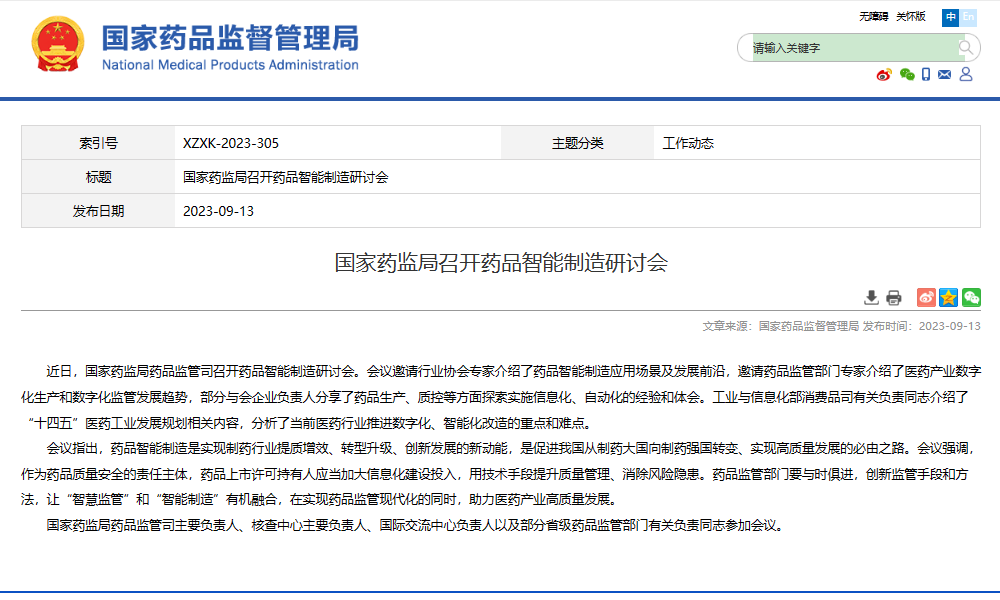Click the NMPA national emblem logo
The width and height of the screenshot is (1000, 600).
(58, 43)
